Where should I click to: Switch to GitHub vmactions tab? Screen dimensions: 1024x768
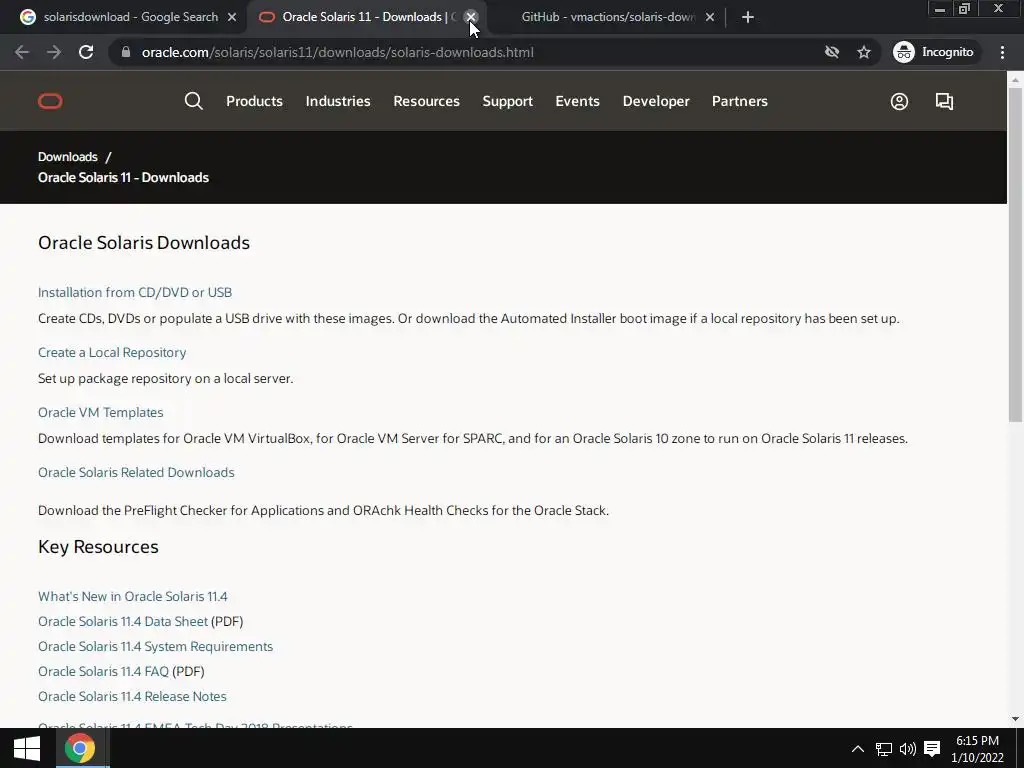tap(608, 17)
